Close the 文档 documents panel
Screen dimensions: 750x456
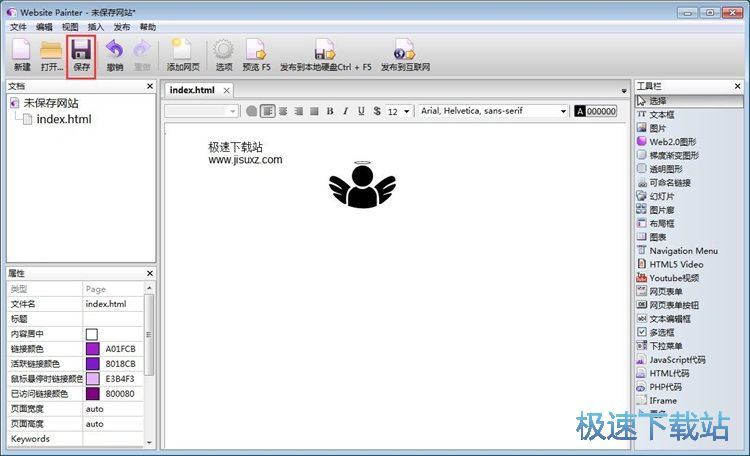point(150,86)
